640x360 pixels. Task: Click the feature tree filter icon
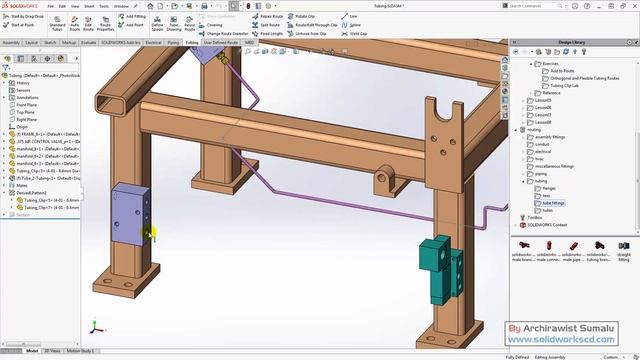[6, 68]
